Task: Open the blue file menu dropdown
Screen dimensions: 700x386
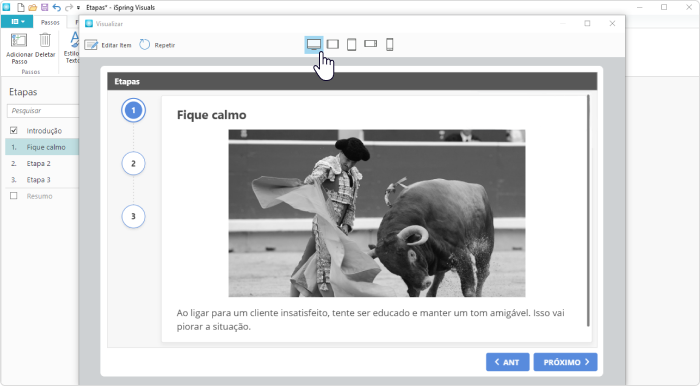Action: [x=17, y=21]
